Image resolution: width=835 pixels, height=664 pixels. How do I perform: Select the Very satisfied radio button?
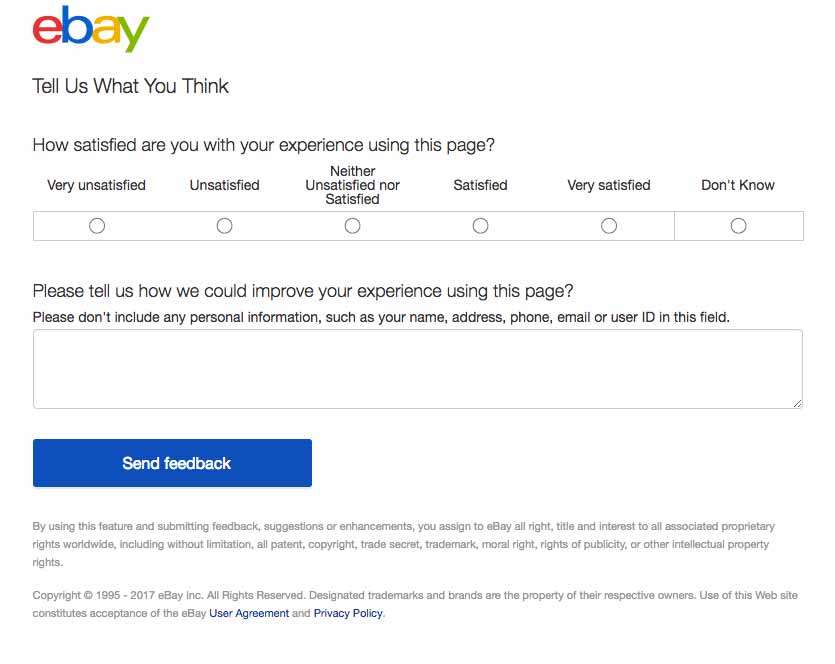click(609, 226)
